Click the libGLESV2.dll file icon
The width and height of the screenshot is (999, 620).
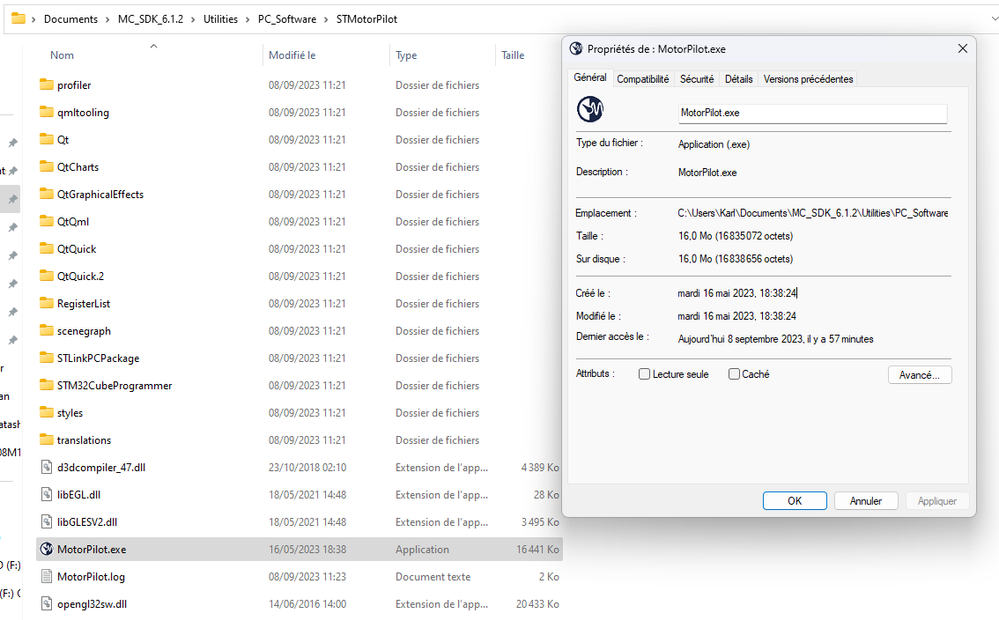coord(47,522)
